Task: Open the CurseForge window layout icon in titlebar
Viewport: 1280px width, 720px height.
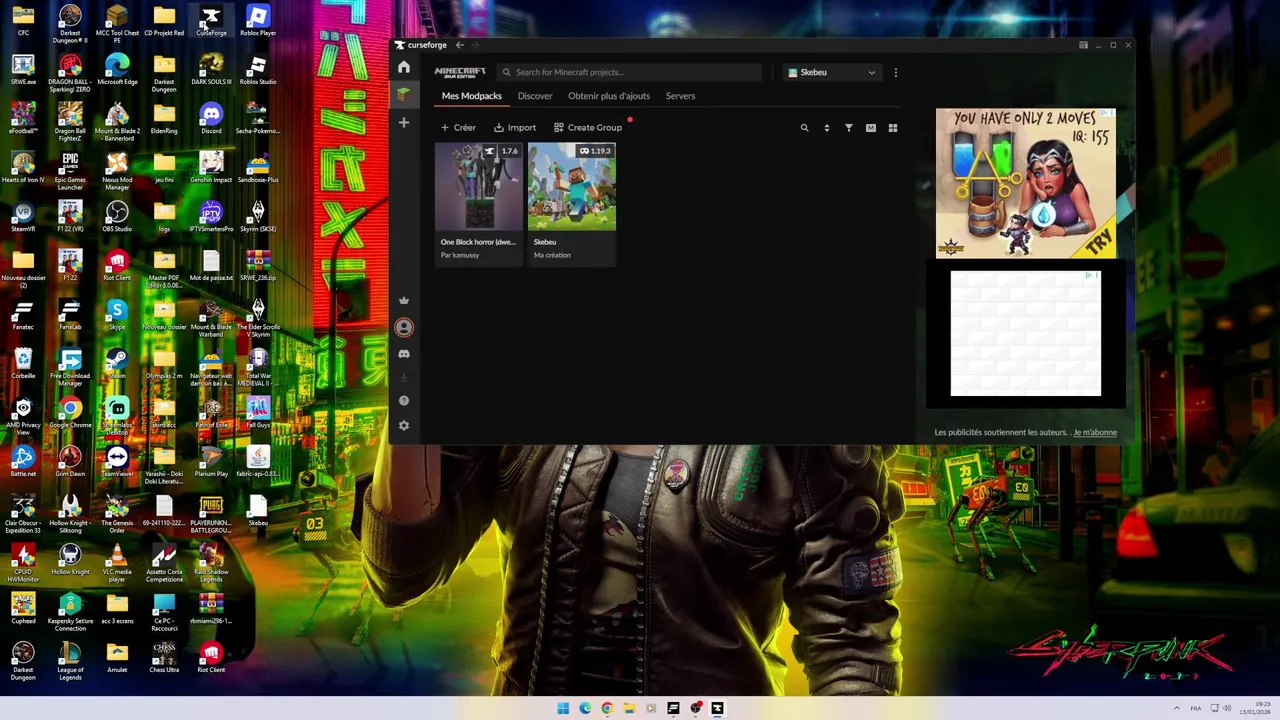Action: 1083,45
